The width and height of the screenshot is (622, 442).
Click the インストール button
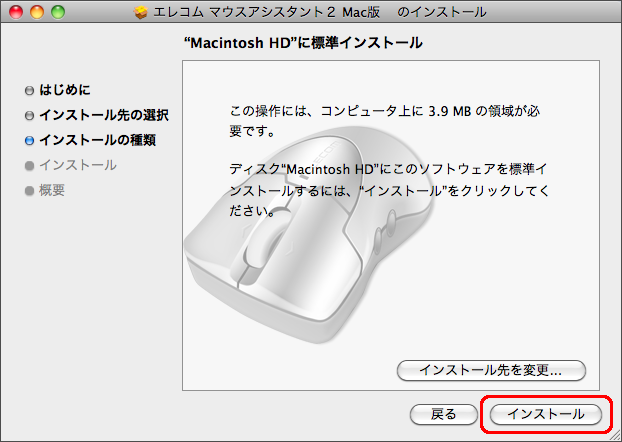545,414
